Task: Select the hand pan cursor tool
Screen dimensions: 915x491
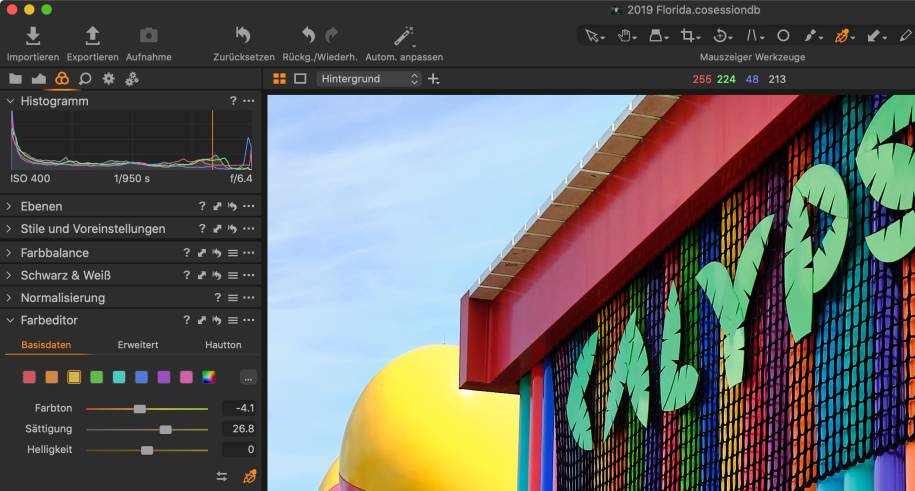Action: click(624, 36)
